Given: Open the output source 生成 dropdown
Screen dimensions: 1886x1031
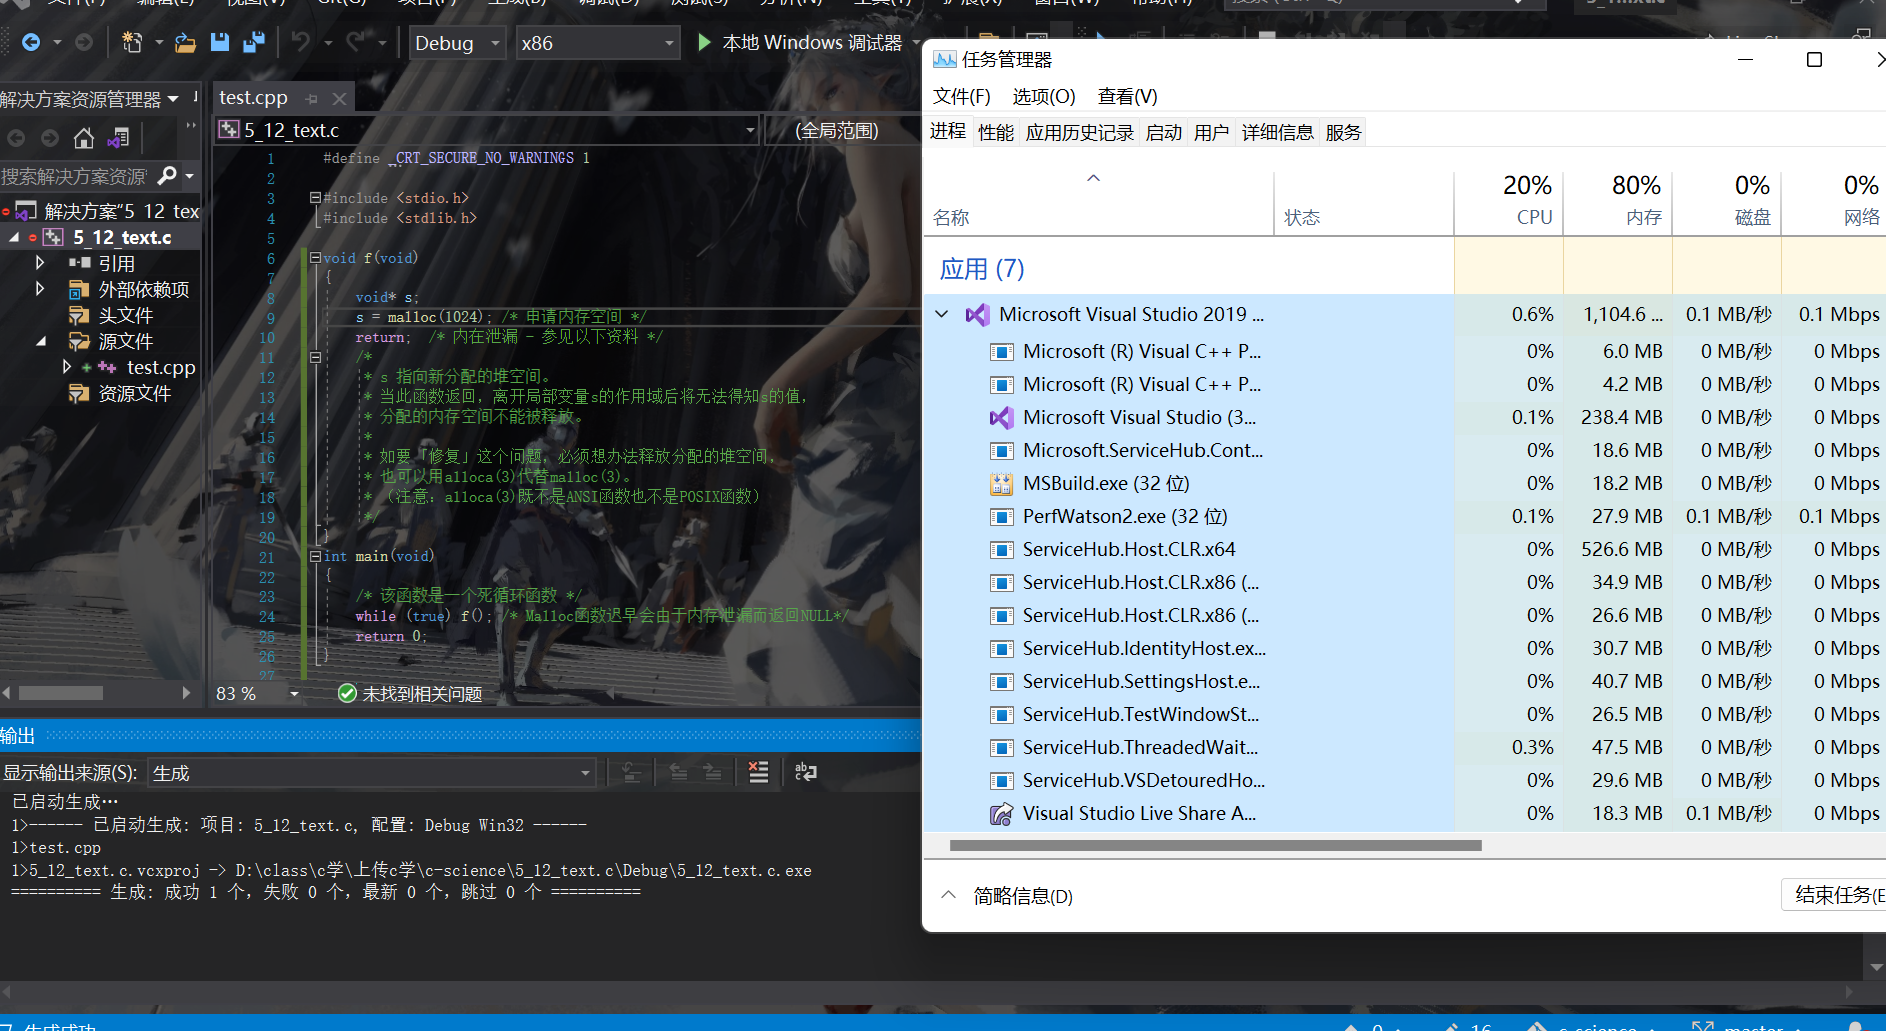Looking at the screenshot, I should click(x=371, y=773).
